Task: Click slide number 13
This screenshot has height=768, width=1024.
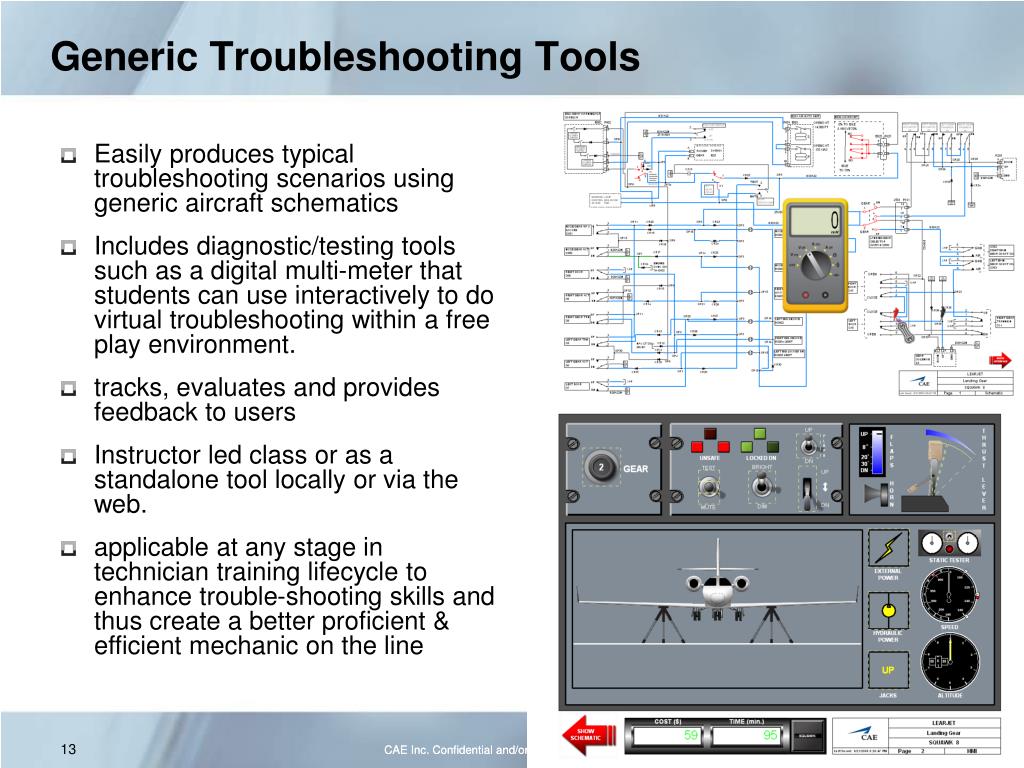Action: [69, 749]
